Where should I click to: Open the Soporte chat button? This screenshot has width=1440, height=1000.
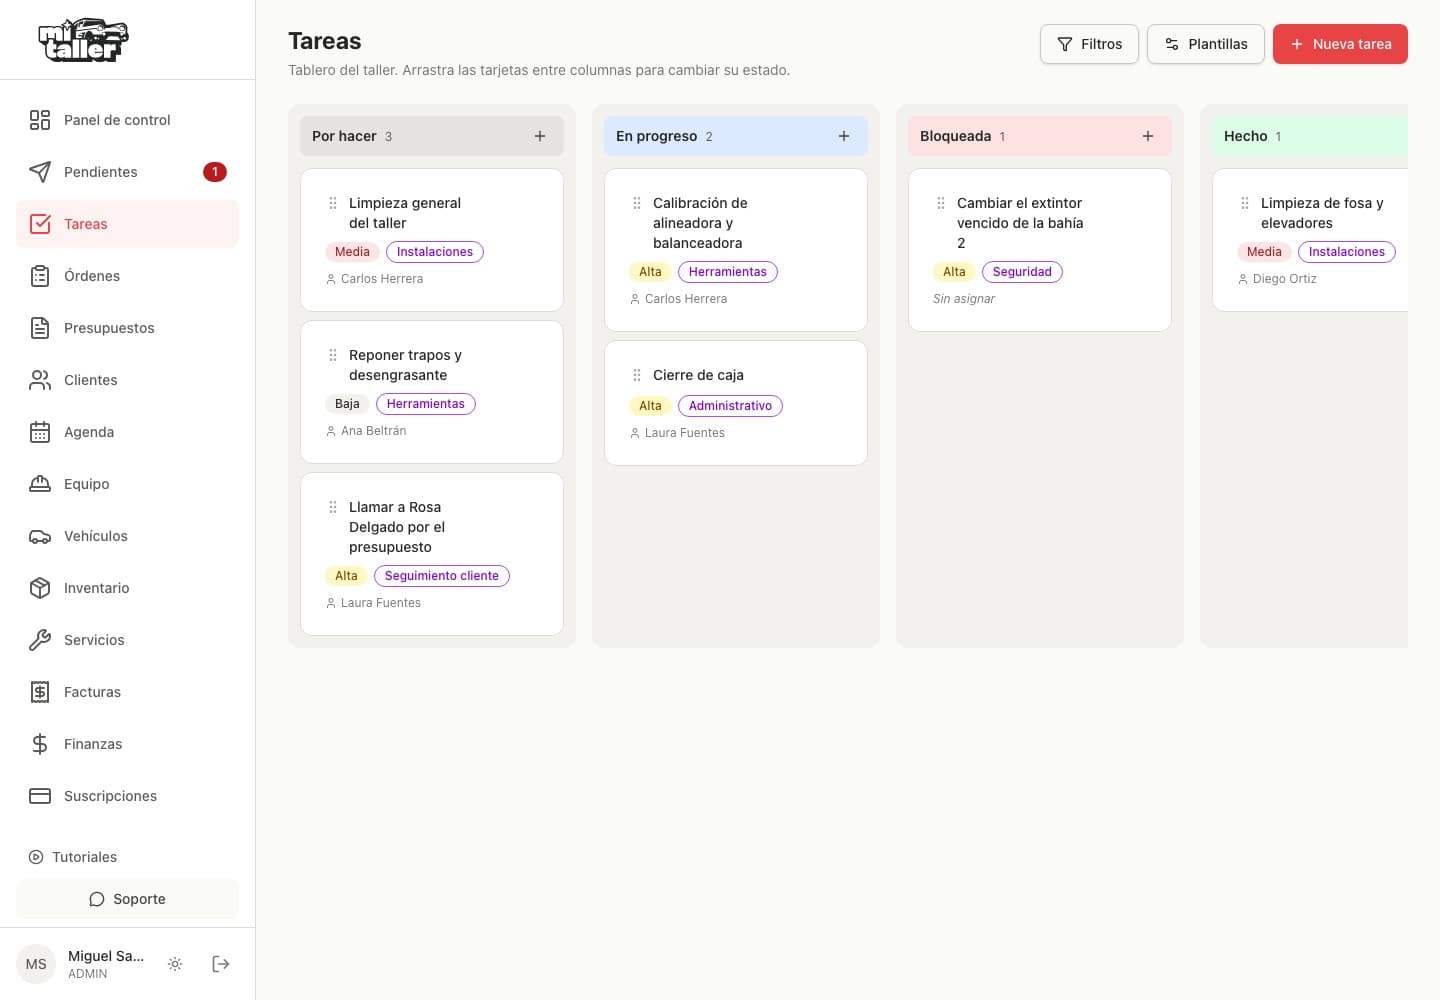[x=127, y=899]
